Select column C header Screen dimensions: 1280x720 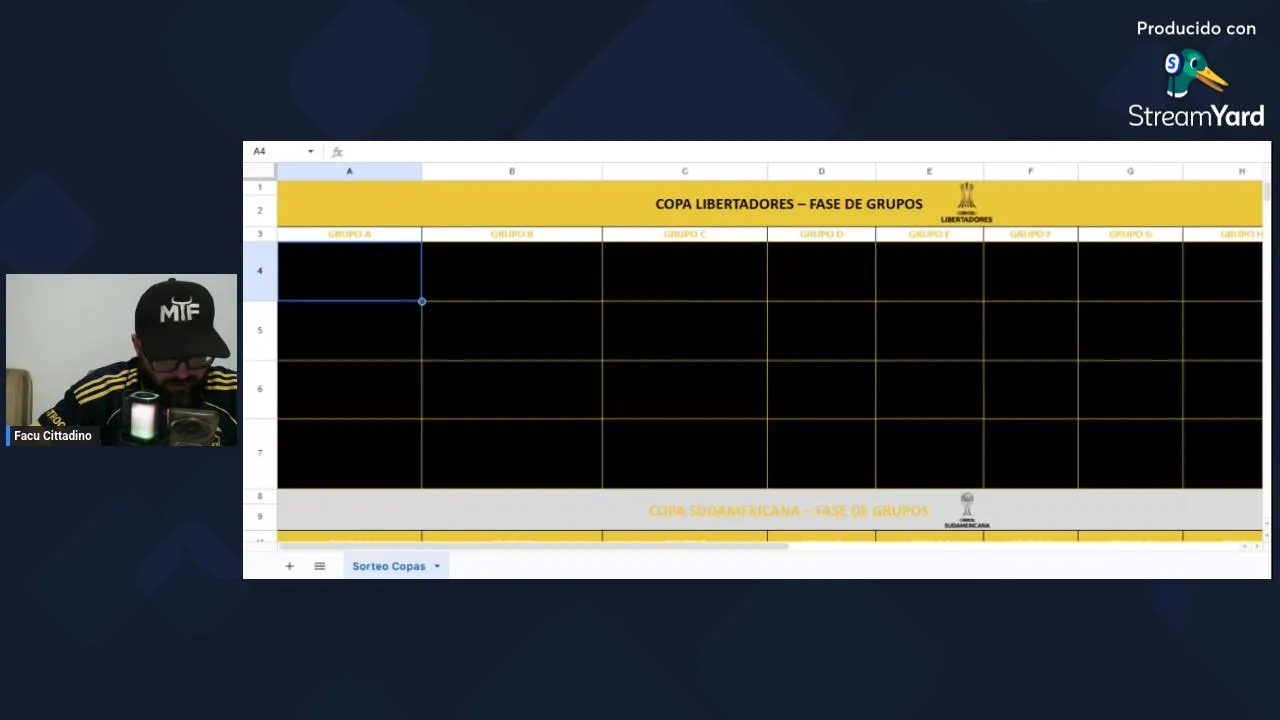pos(684,171)
